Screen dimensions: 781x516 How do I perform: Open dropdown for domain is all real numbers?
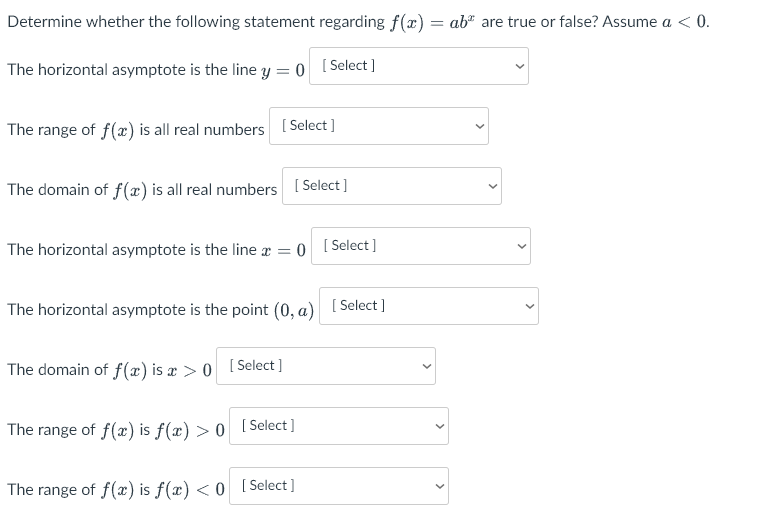click(392, 186)
